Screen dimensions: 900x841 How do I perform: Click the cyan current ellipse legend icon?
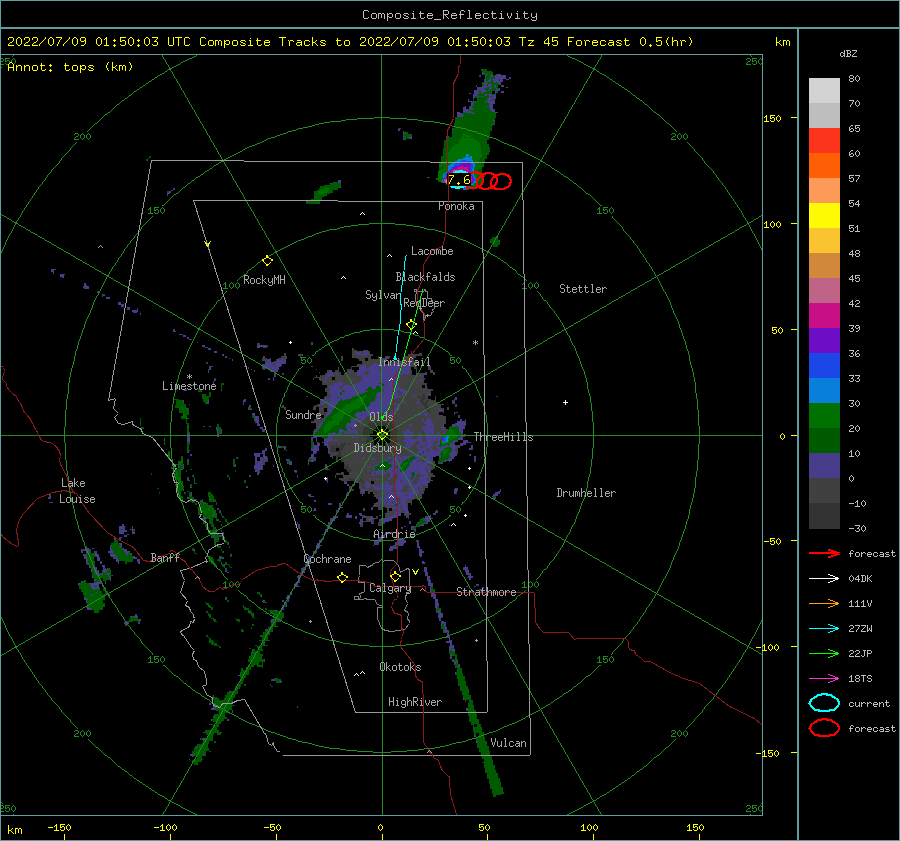pyautogui.click(x=824, y=703)
